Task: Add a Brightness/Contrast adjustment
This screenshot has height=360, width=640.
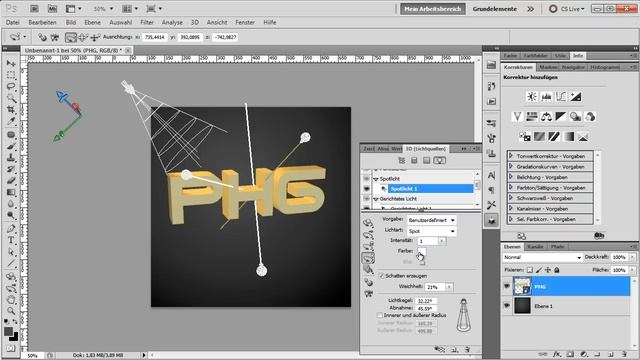Action: 531,97
